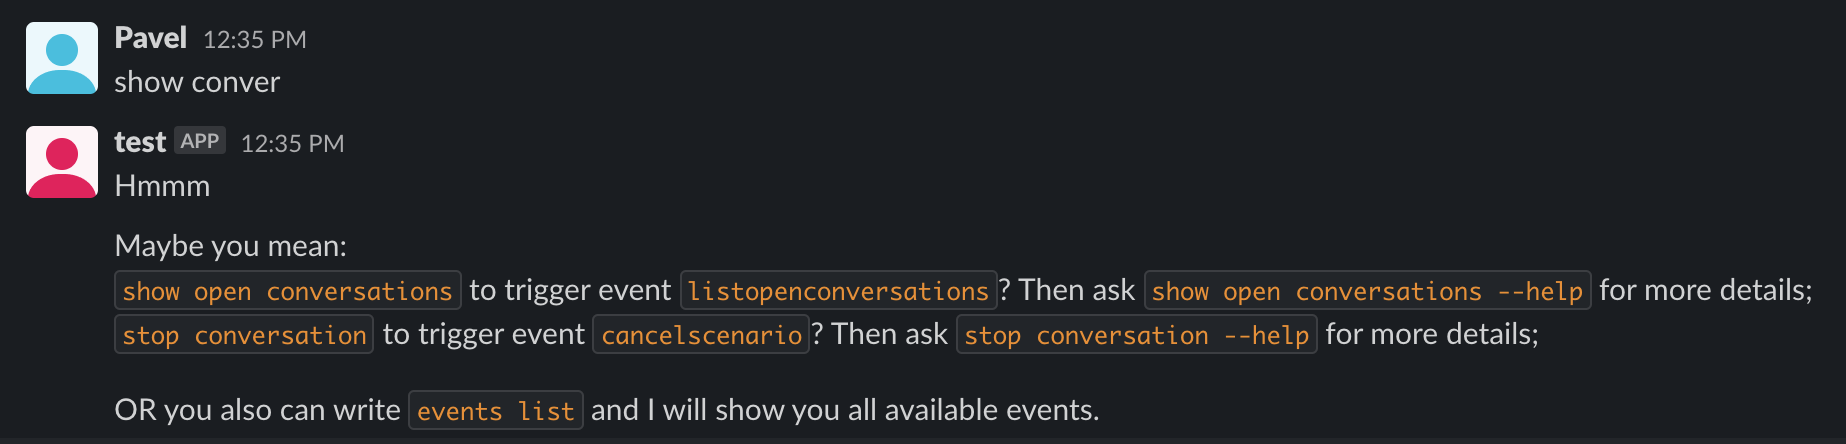Viewport: 1846px width, 444px height.
Task: Click the 'Maybe you mean:' line
Action: point(231,246)
